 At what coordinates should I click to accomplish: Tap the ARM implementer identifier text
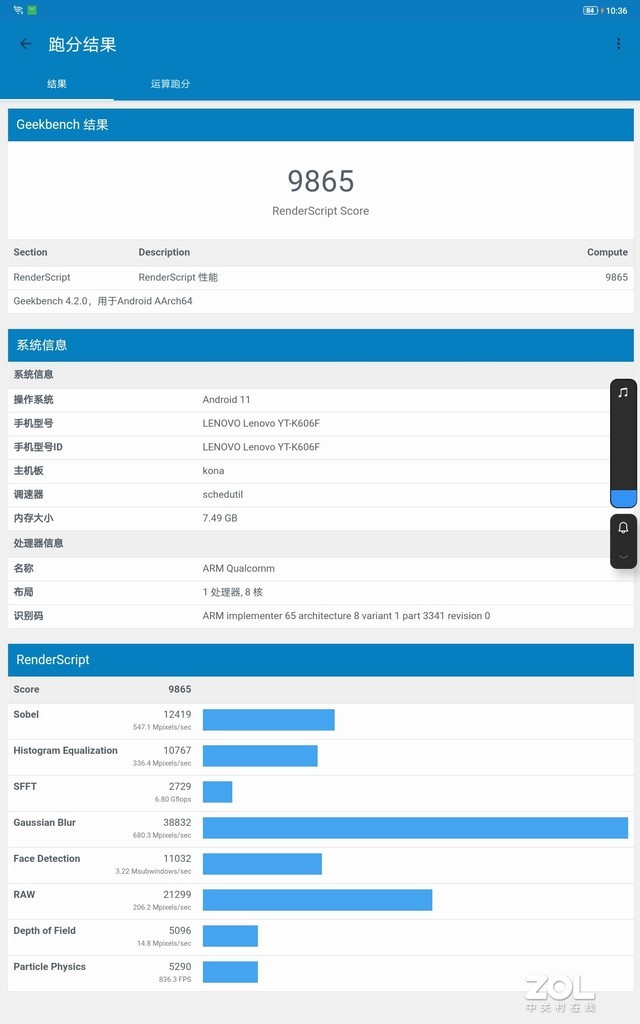click(x=346, y=616)
